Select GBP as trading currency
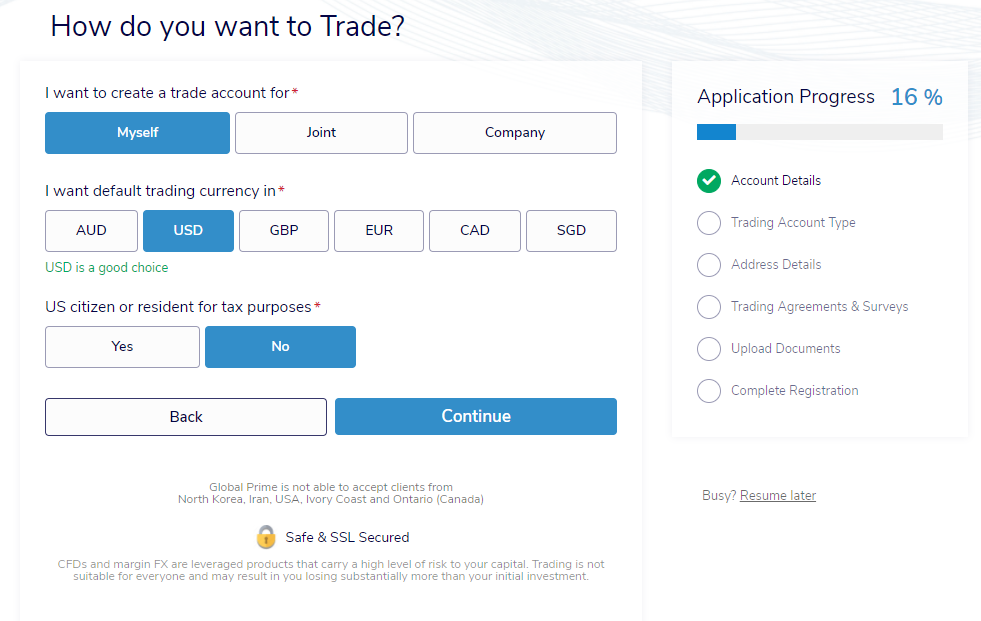The width and height of the screenshot is (981, 621). (284, 231)
